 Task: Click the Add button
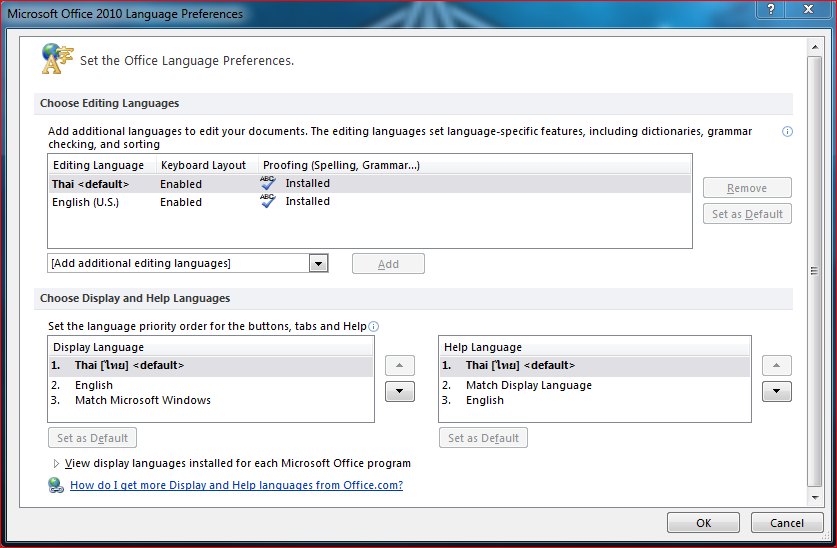(x=389, y=264)
